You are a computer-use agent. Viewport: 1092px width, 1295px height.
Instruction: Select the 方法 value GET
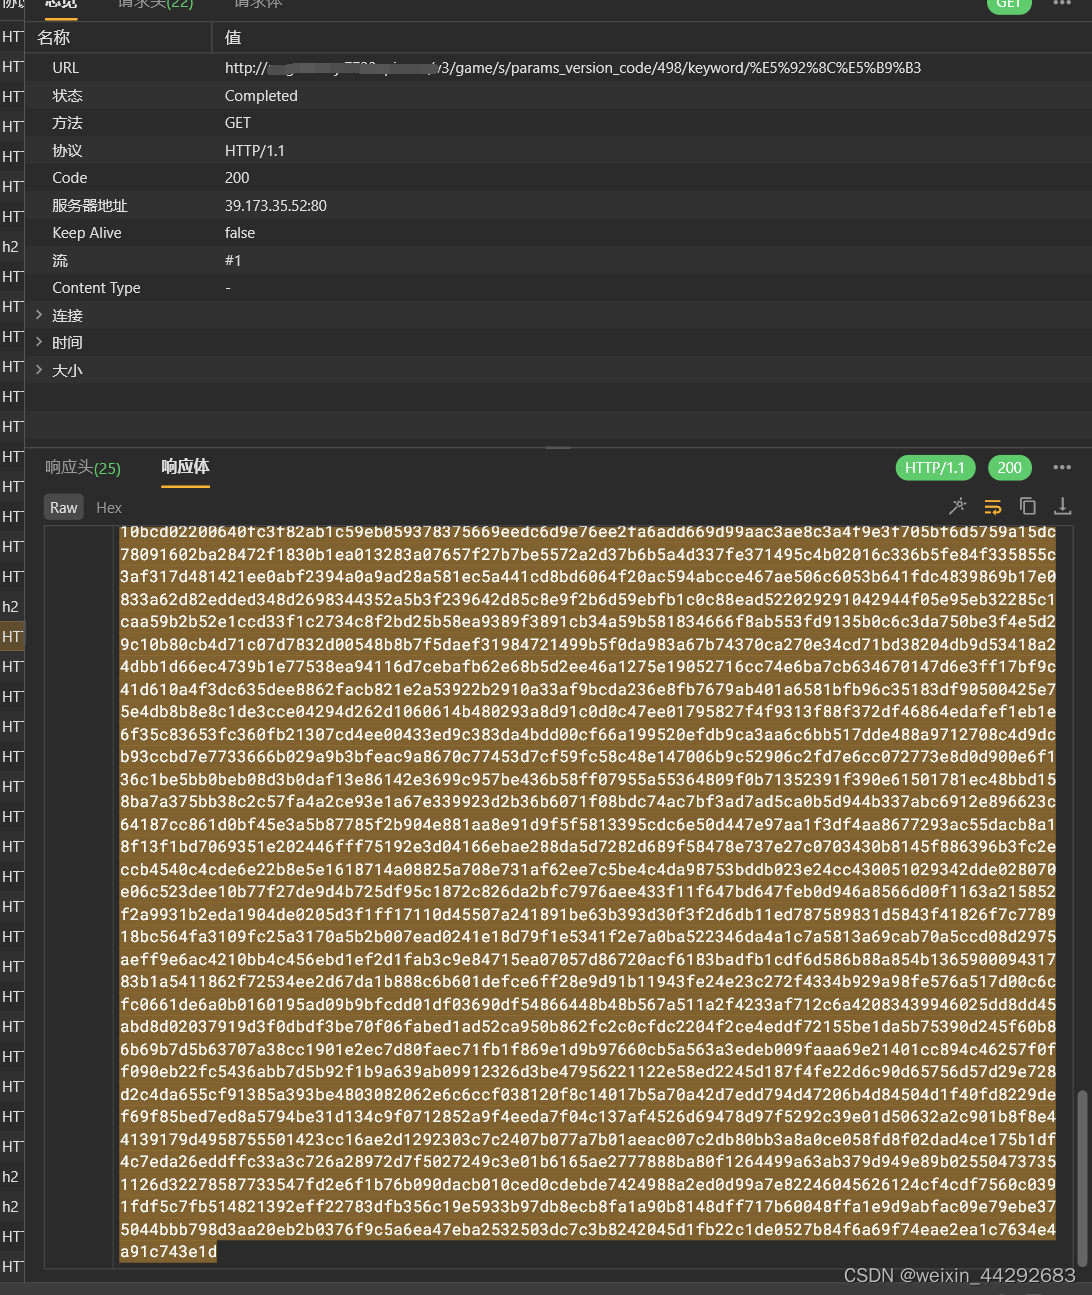238,123
